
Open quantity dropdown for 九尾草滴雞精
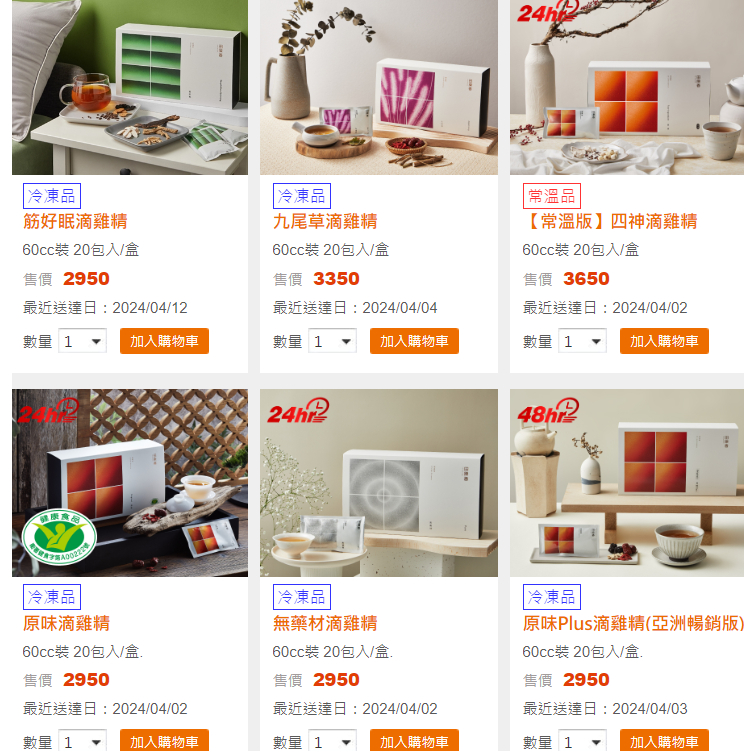tap(332, 341)
